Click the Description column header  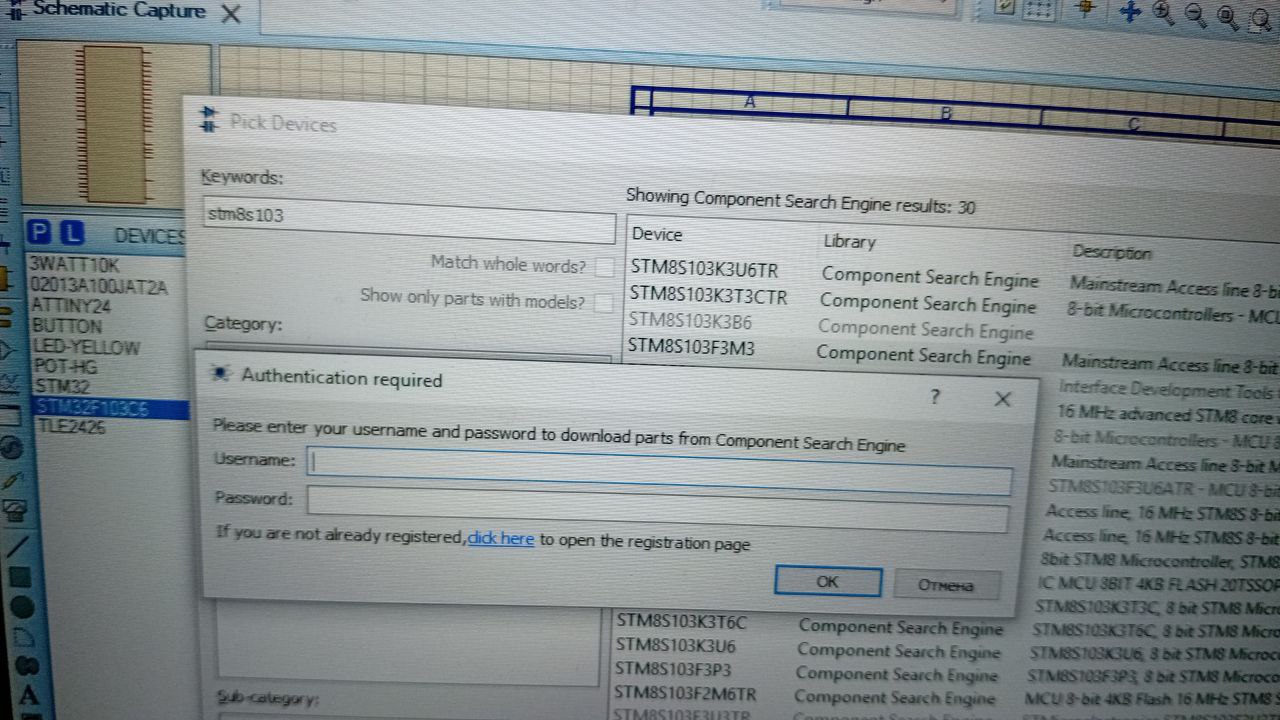coord(1112,252)
